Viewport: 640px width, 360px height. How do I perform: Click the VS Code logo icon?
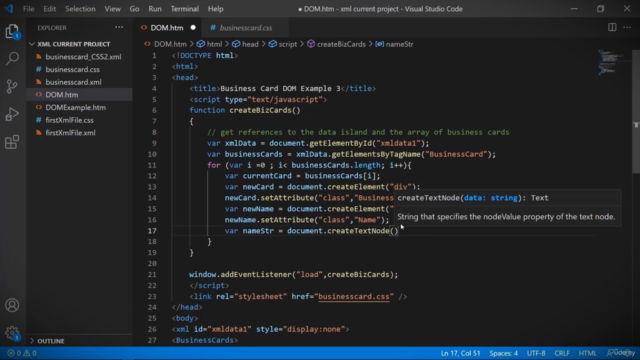click(9, 9)
